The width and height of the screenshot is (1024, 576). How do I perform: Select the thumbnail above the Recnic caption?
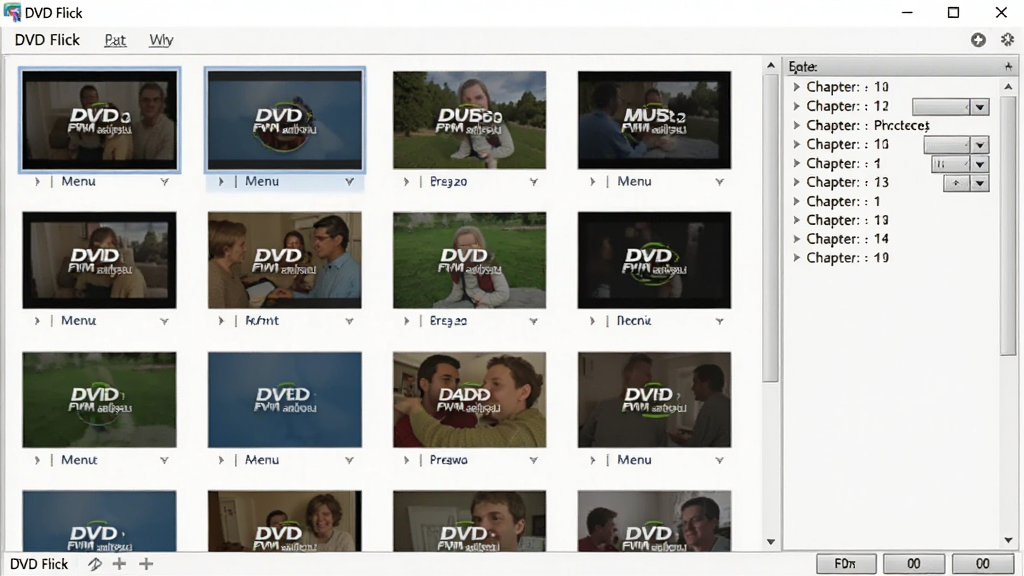(654, 260)
